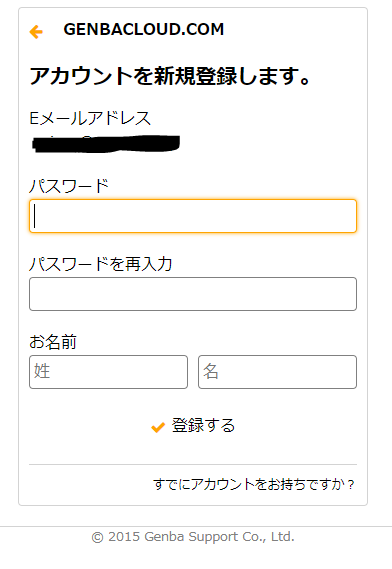Image resolution: width=392 pixels, height=569 pixels.
Task: Click the orange checkmark beside 登録する
Action: [158, 427]
